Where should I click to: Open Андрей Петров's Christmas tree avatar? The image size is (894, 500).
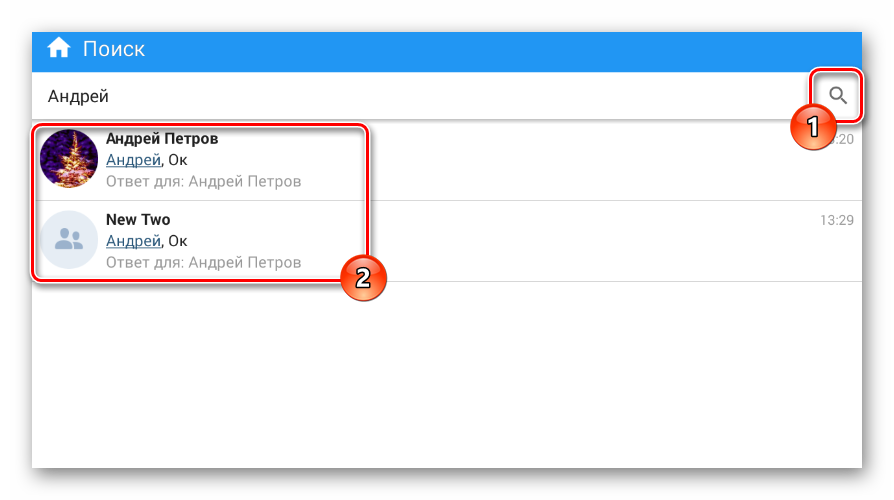pos(69,158)
